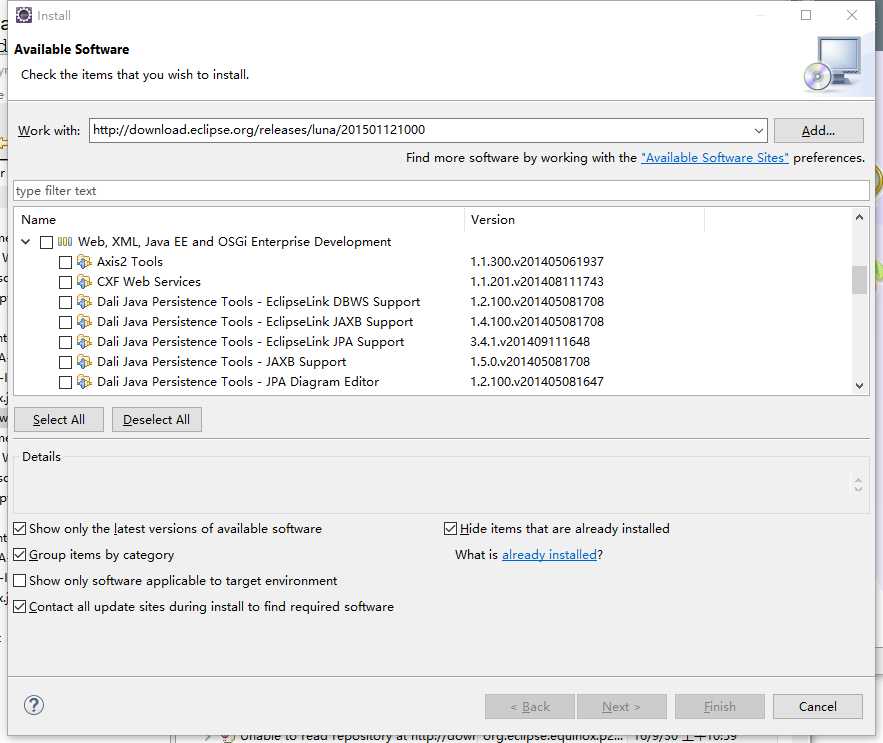Click the Cancel button
Screen dimensions: 883x743
(818, 706)
